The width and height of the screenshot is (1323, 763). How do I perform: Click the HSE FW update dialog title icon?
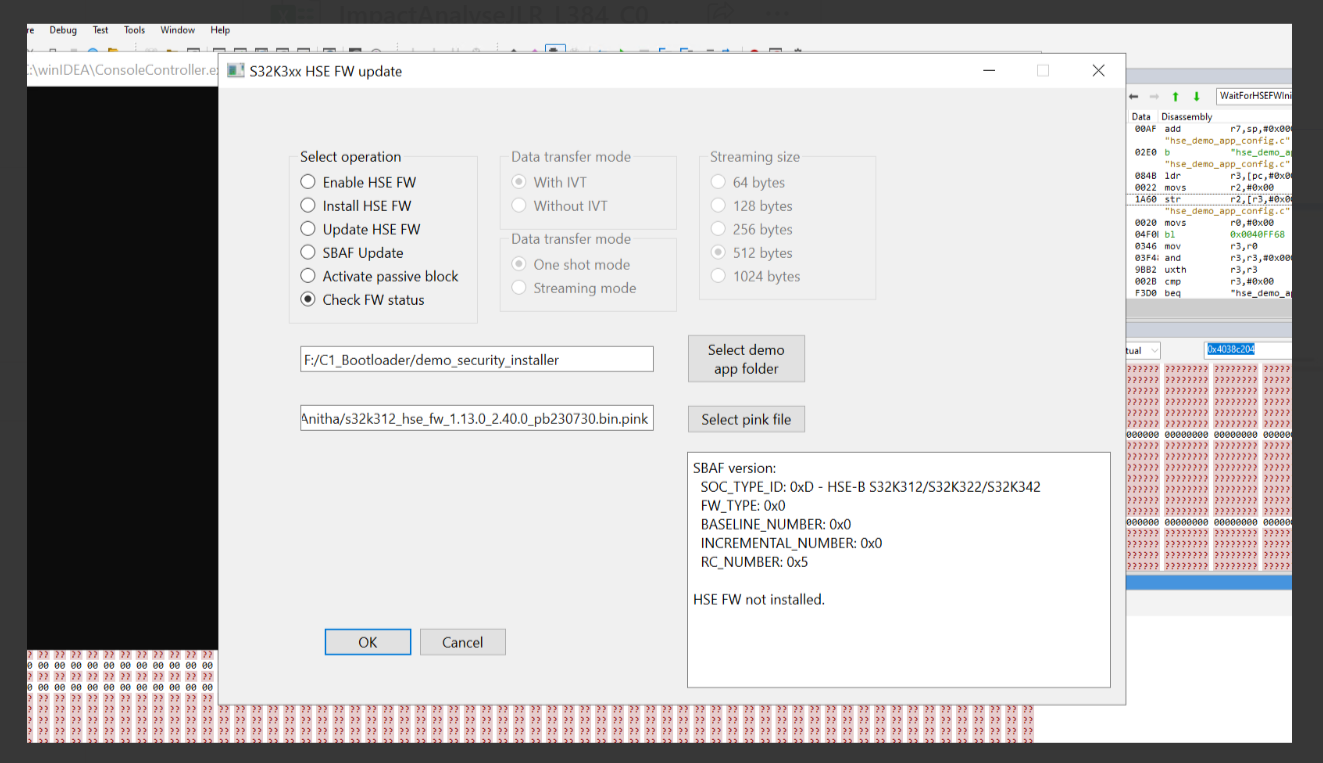pos(235,71)
